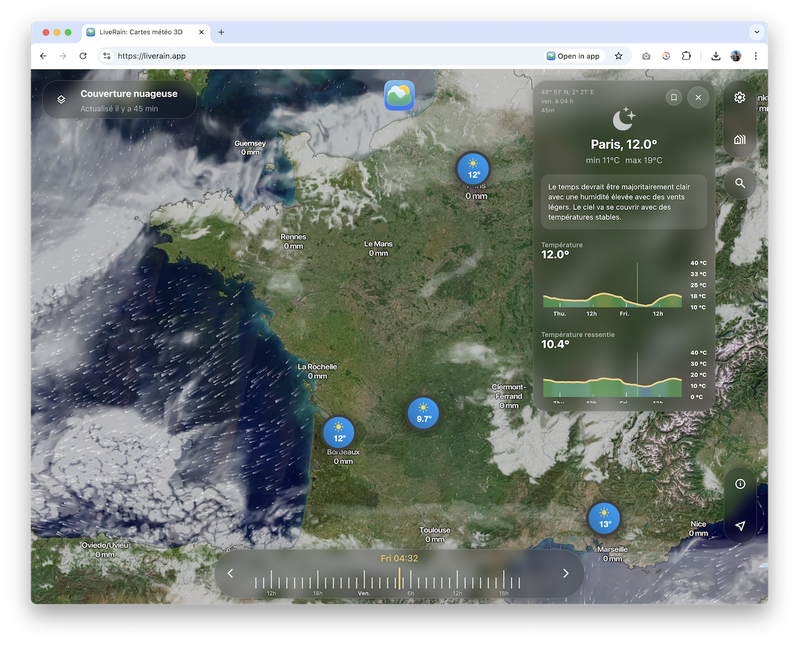Image resolution: width=799 pixels, height=645 pixels.
Task: Click the timeline scrubber at current time
Action: (x=399, y=579)
